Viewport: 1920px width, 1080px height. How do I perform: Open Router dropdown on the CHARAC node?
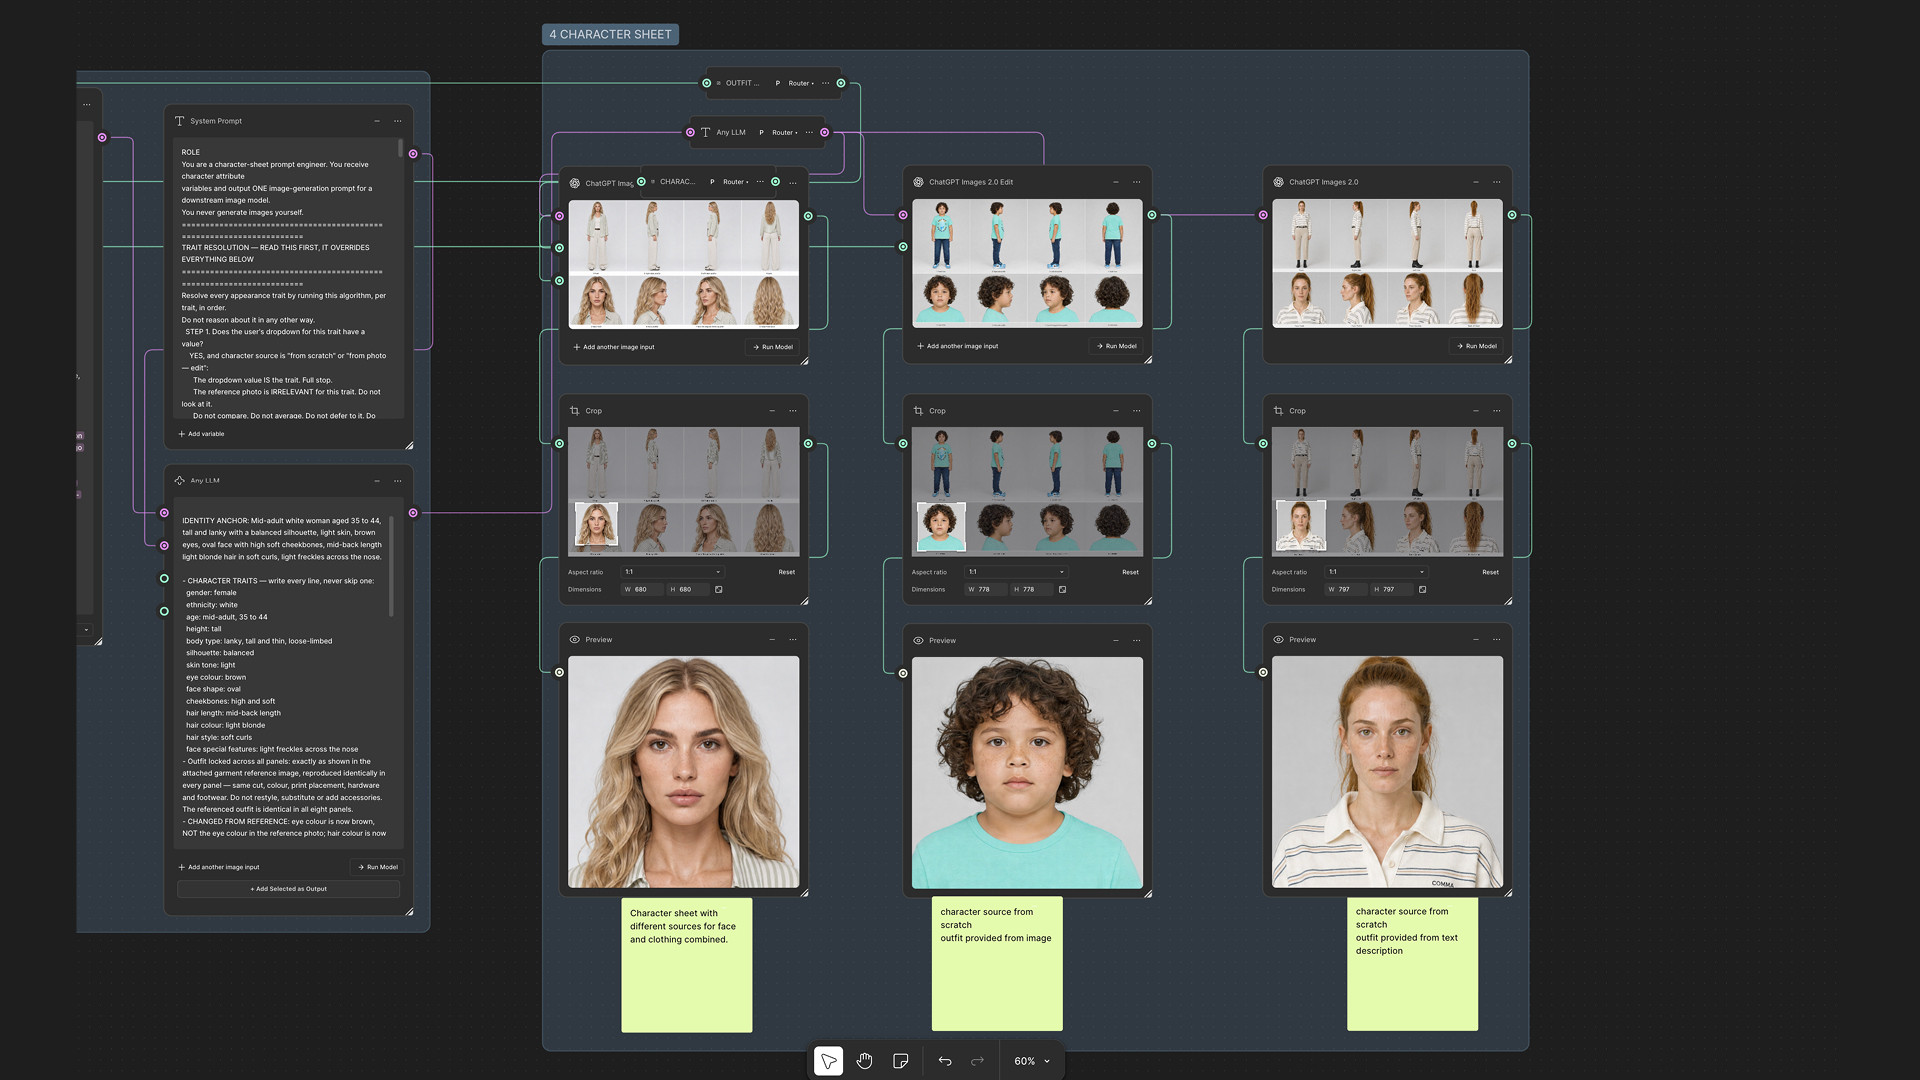[x=736, y=182]
